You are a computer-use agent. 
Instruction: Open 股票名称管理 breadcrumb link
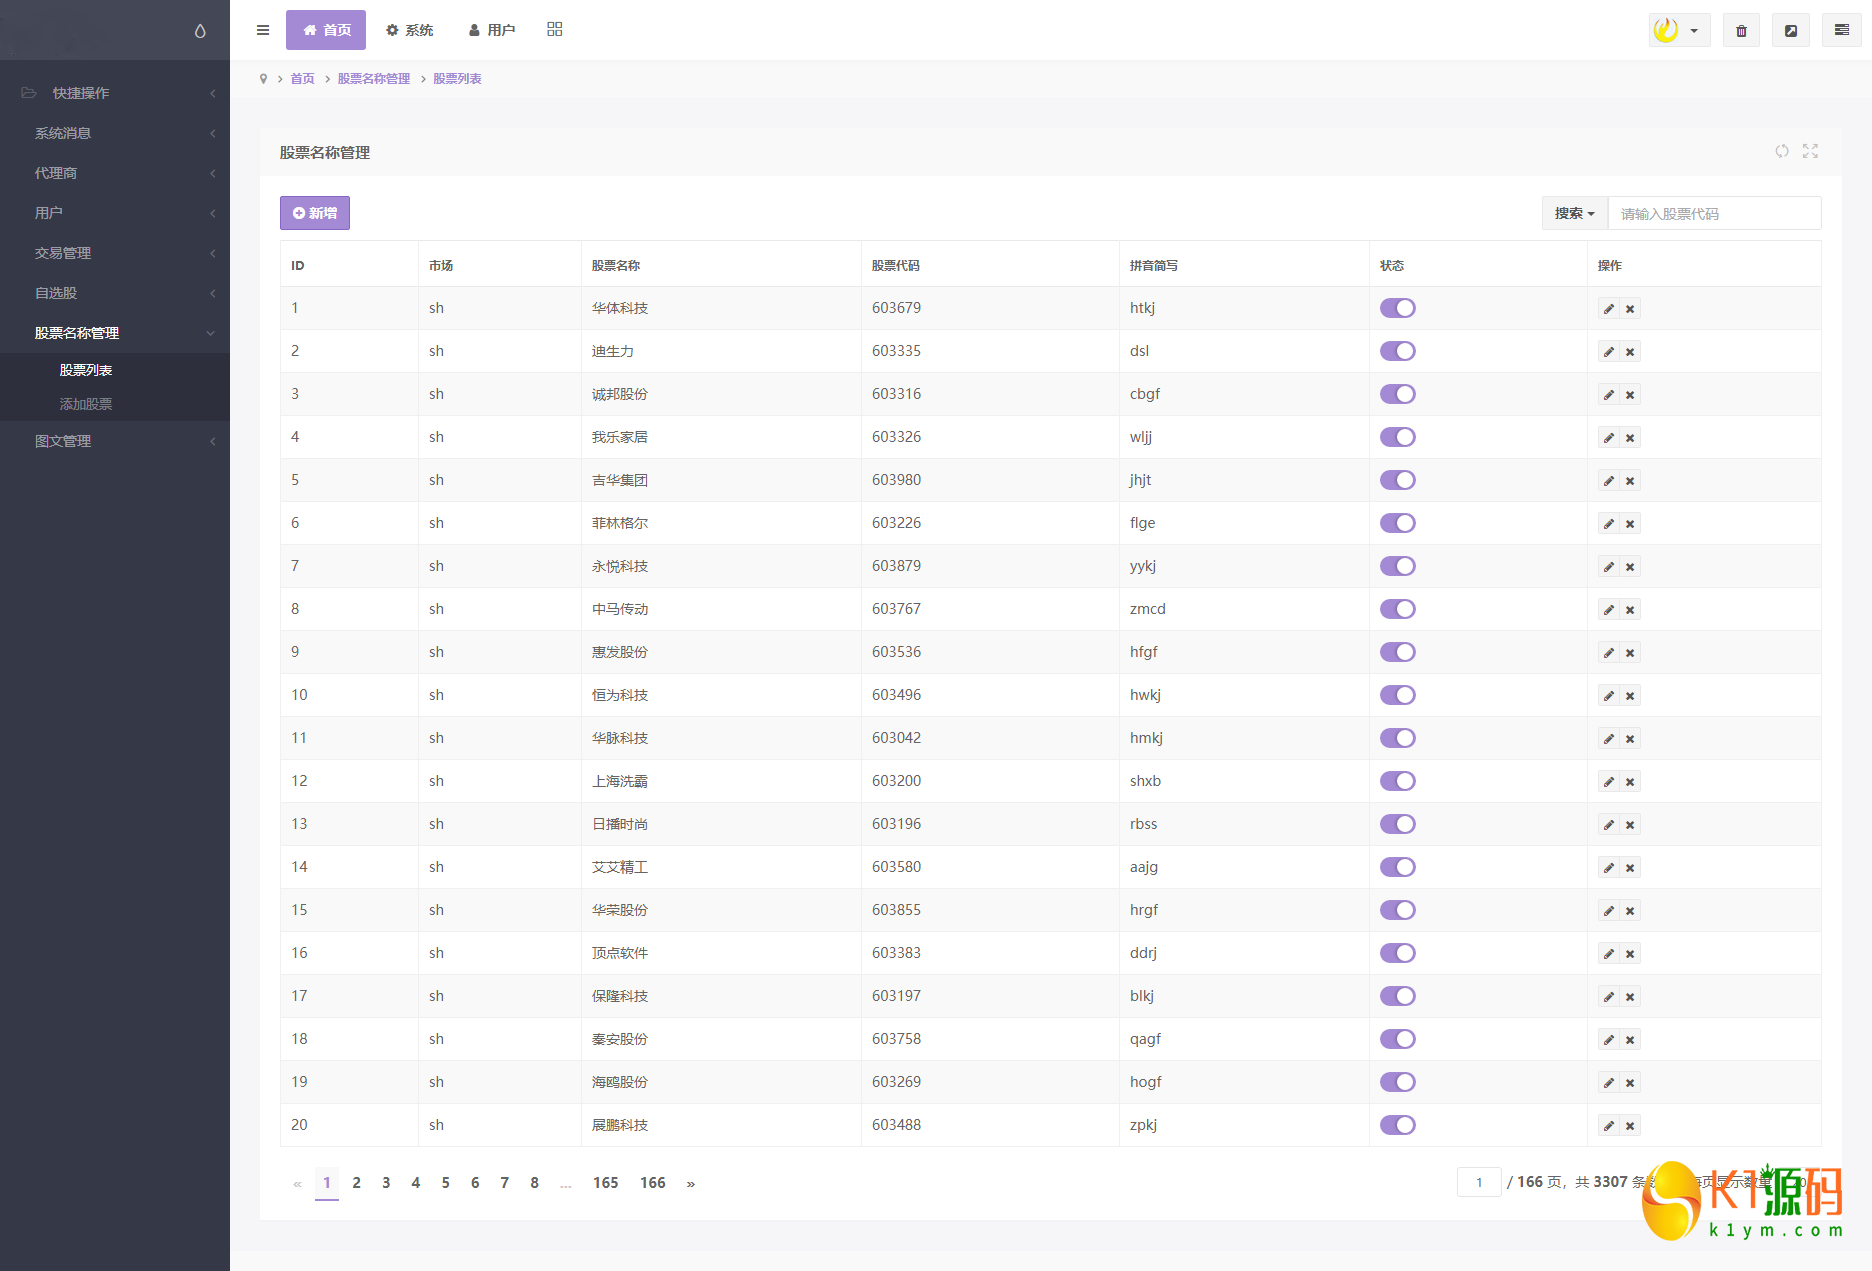click(x=374, y=79)
